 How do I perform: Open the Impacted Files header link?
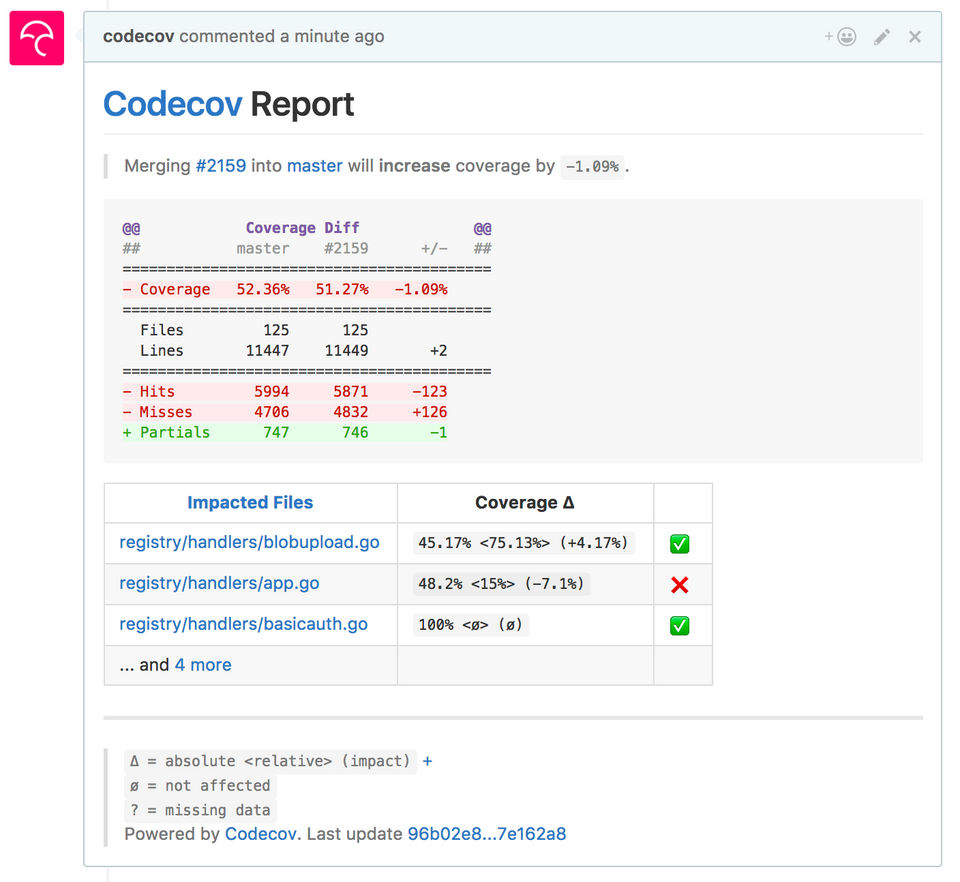point(250,503)
